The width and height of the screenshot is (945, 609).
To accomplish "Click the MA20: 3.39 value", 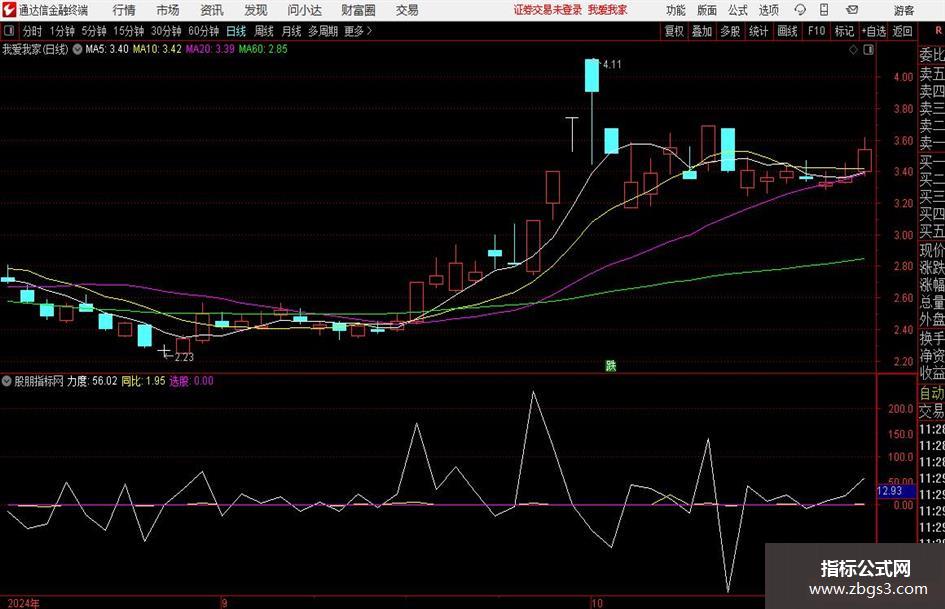I will click(210, 49).
